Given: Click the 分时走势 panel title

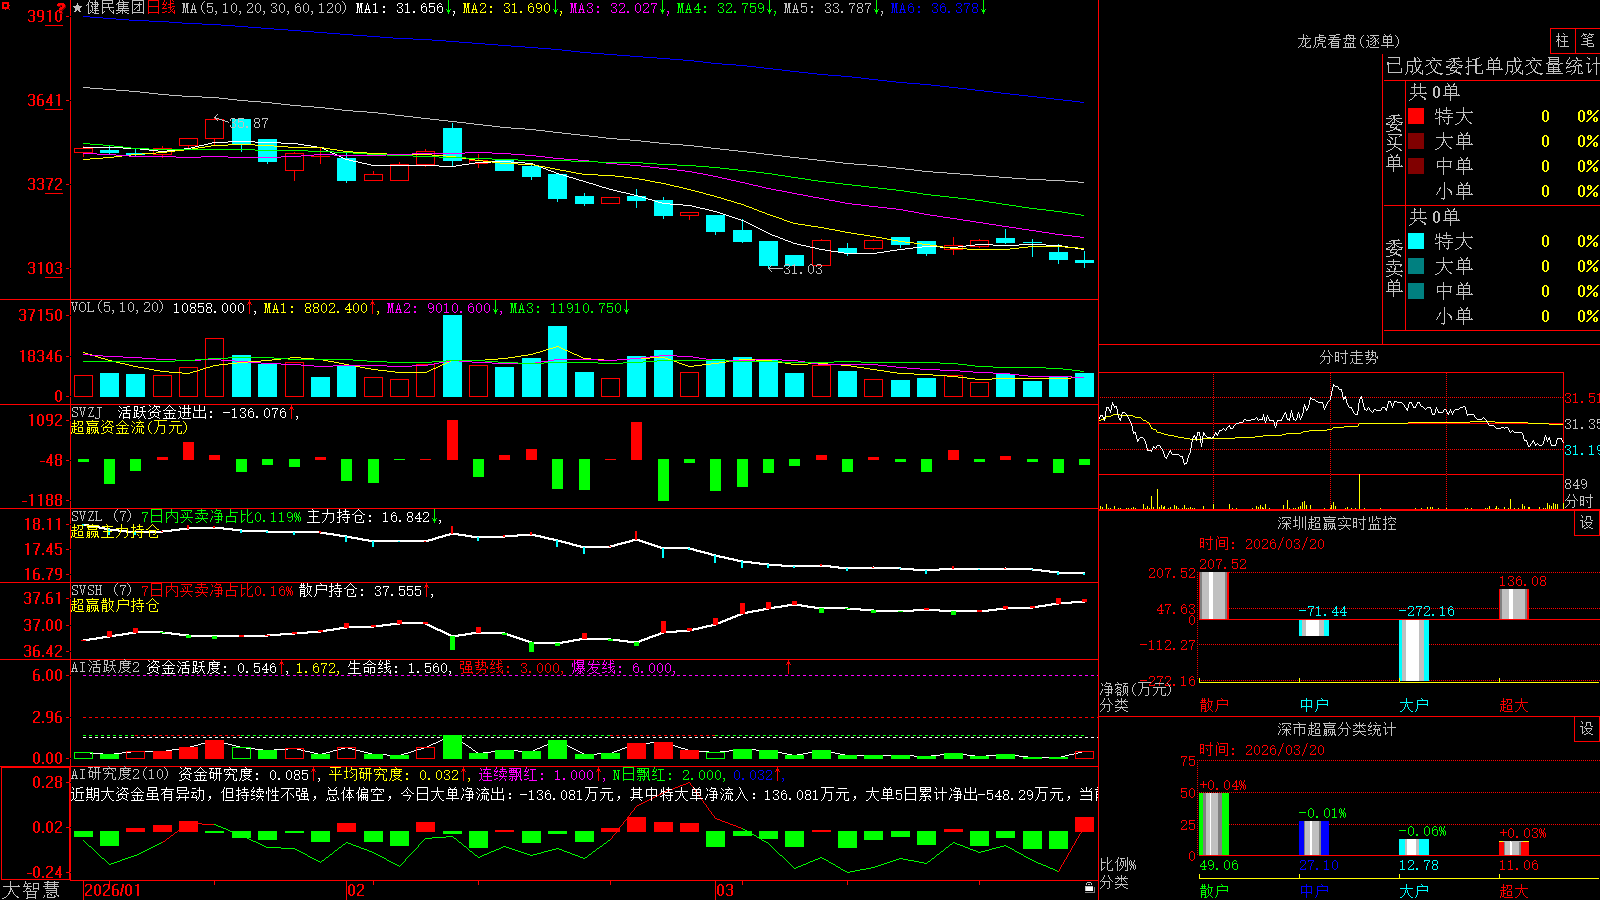Looking at the screenshot, I should click(x=1348, y=357).
